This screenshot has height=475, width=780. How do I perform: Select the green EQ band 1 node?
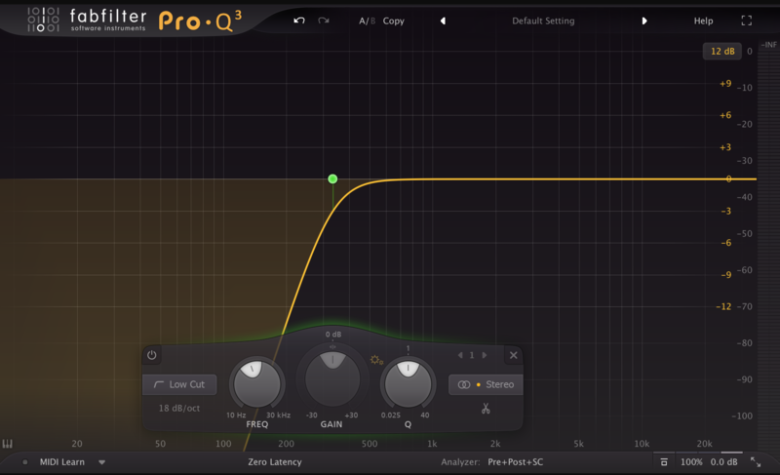click(x=333, y=179)
